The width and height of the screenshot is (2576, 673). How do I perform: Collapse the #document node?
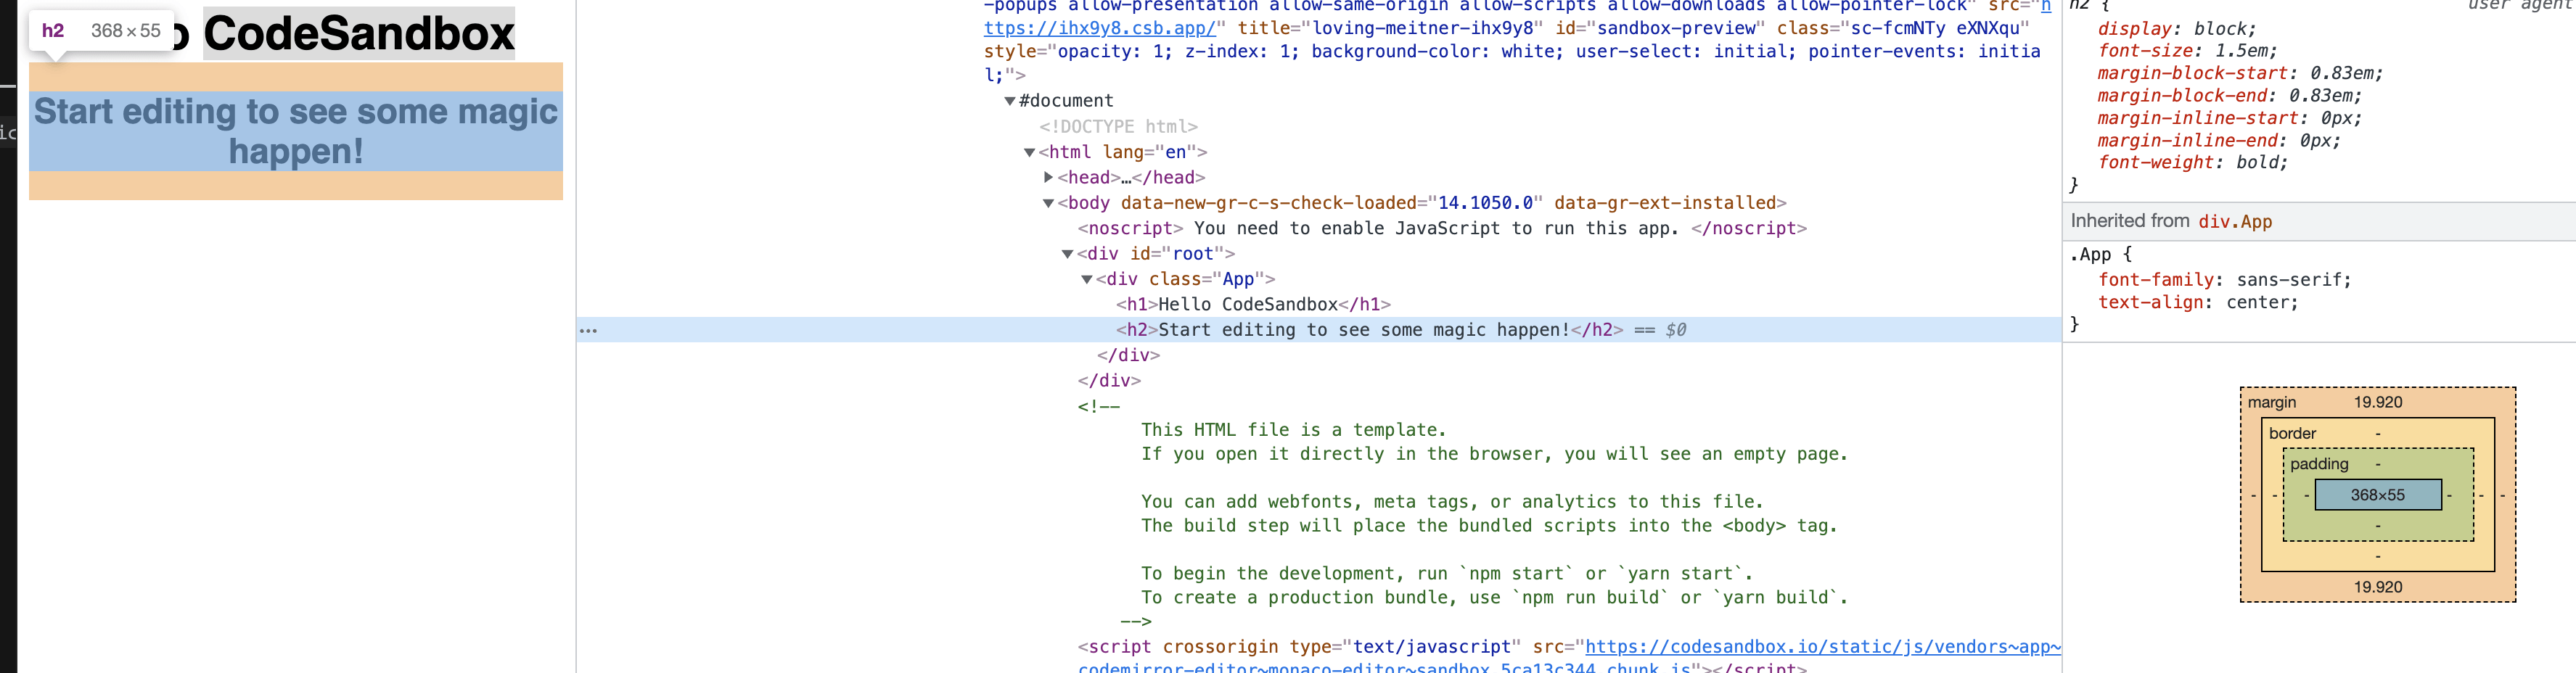pyautogui.click(x=1010, y=100)
